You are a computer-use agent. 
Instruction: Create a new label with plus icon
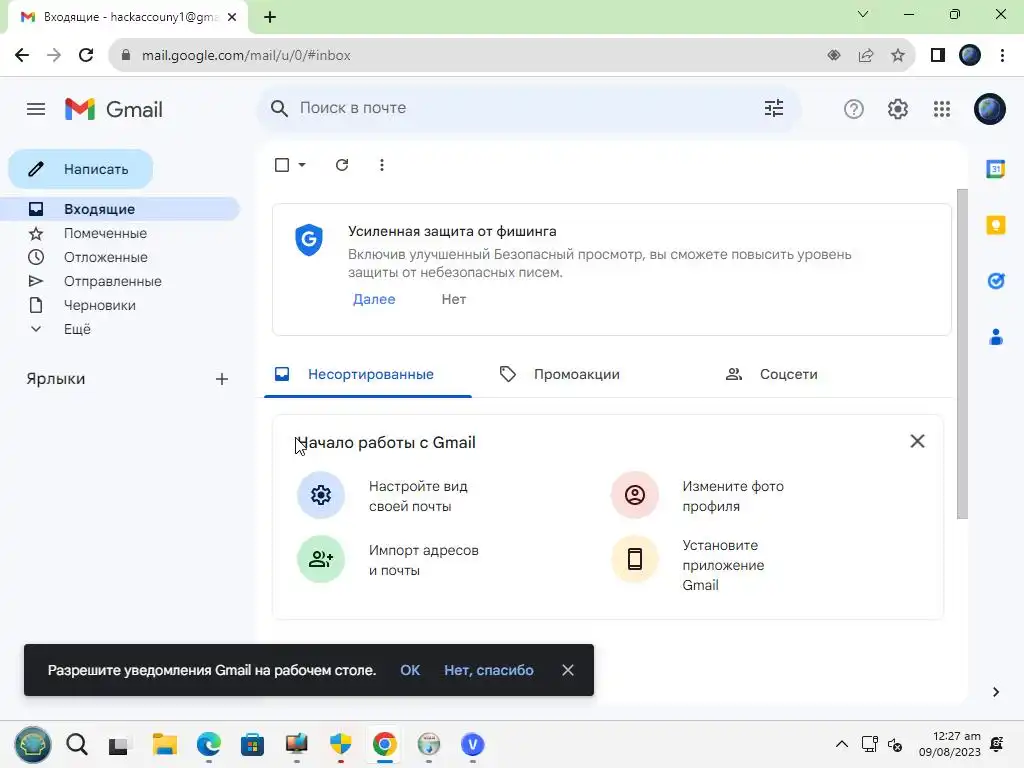pos(221,379)
